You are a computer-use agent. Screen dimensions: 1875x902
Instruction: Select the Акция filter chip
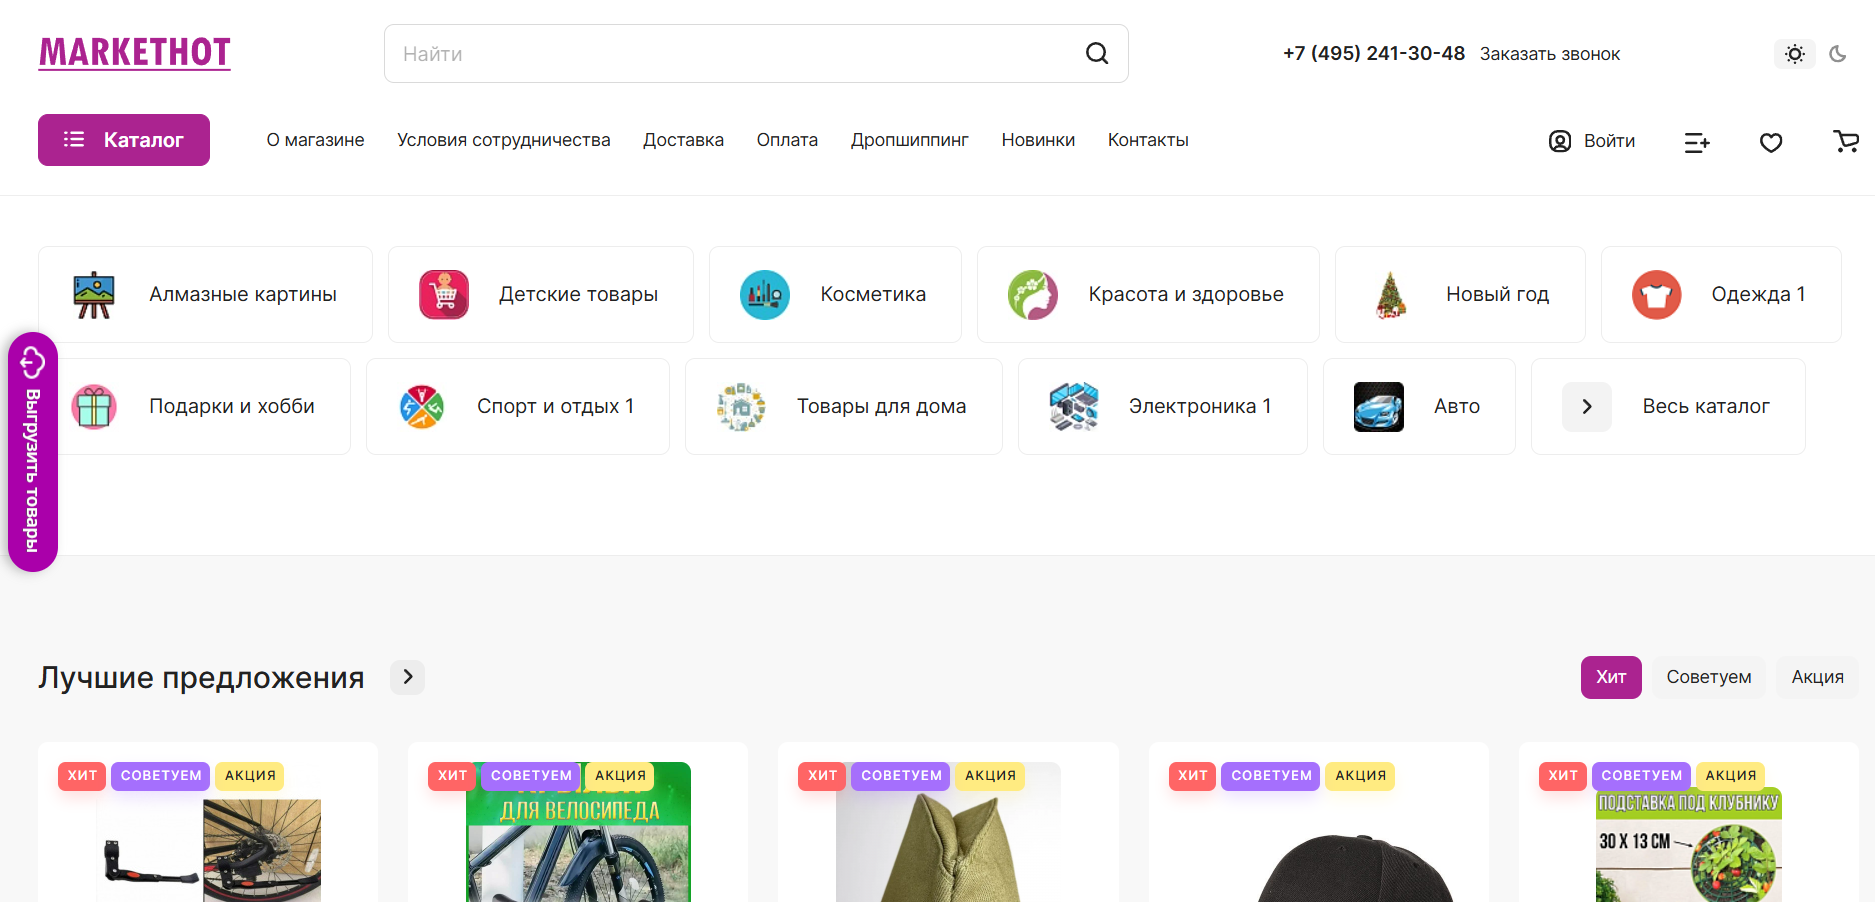pyautogui.click(x=1817, y=677)
